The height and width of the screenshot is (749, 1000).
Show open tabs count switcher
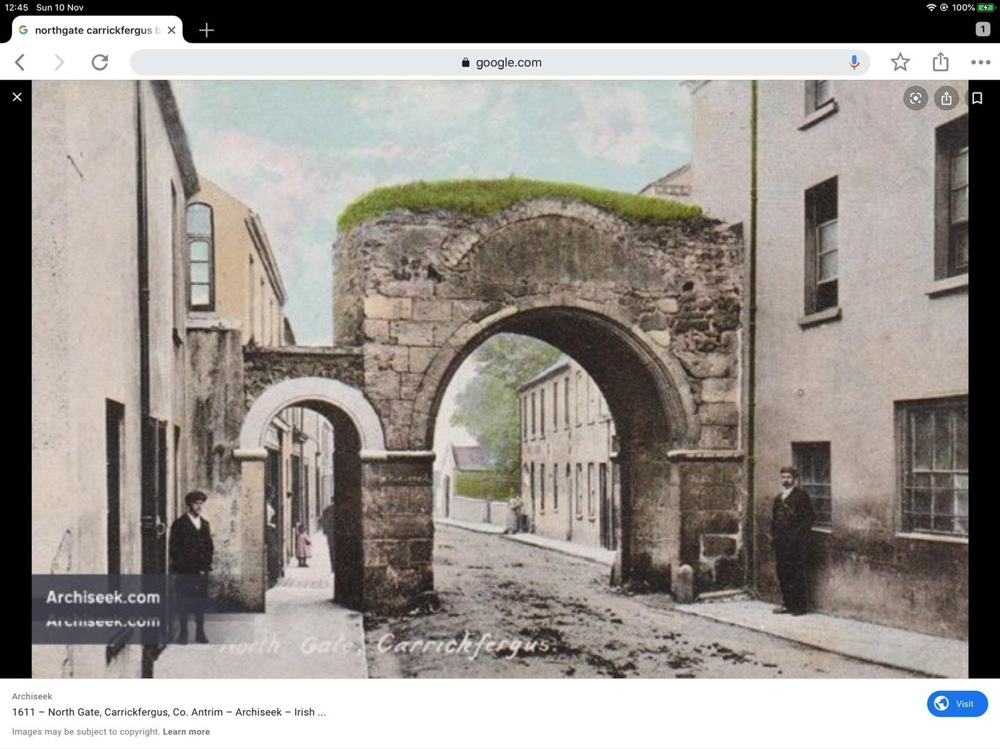coord(982,29)
